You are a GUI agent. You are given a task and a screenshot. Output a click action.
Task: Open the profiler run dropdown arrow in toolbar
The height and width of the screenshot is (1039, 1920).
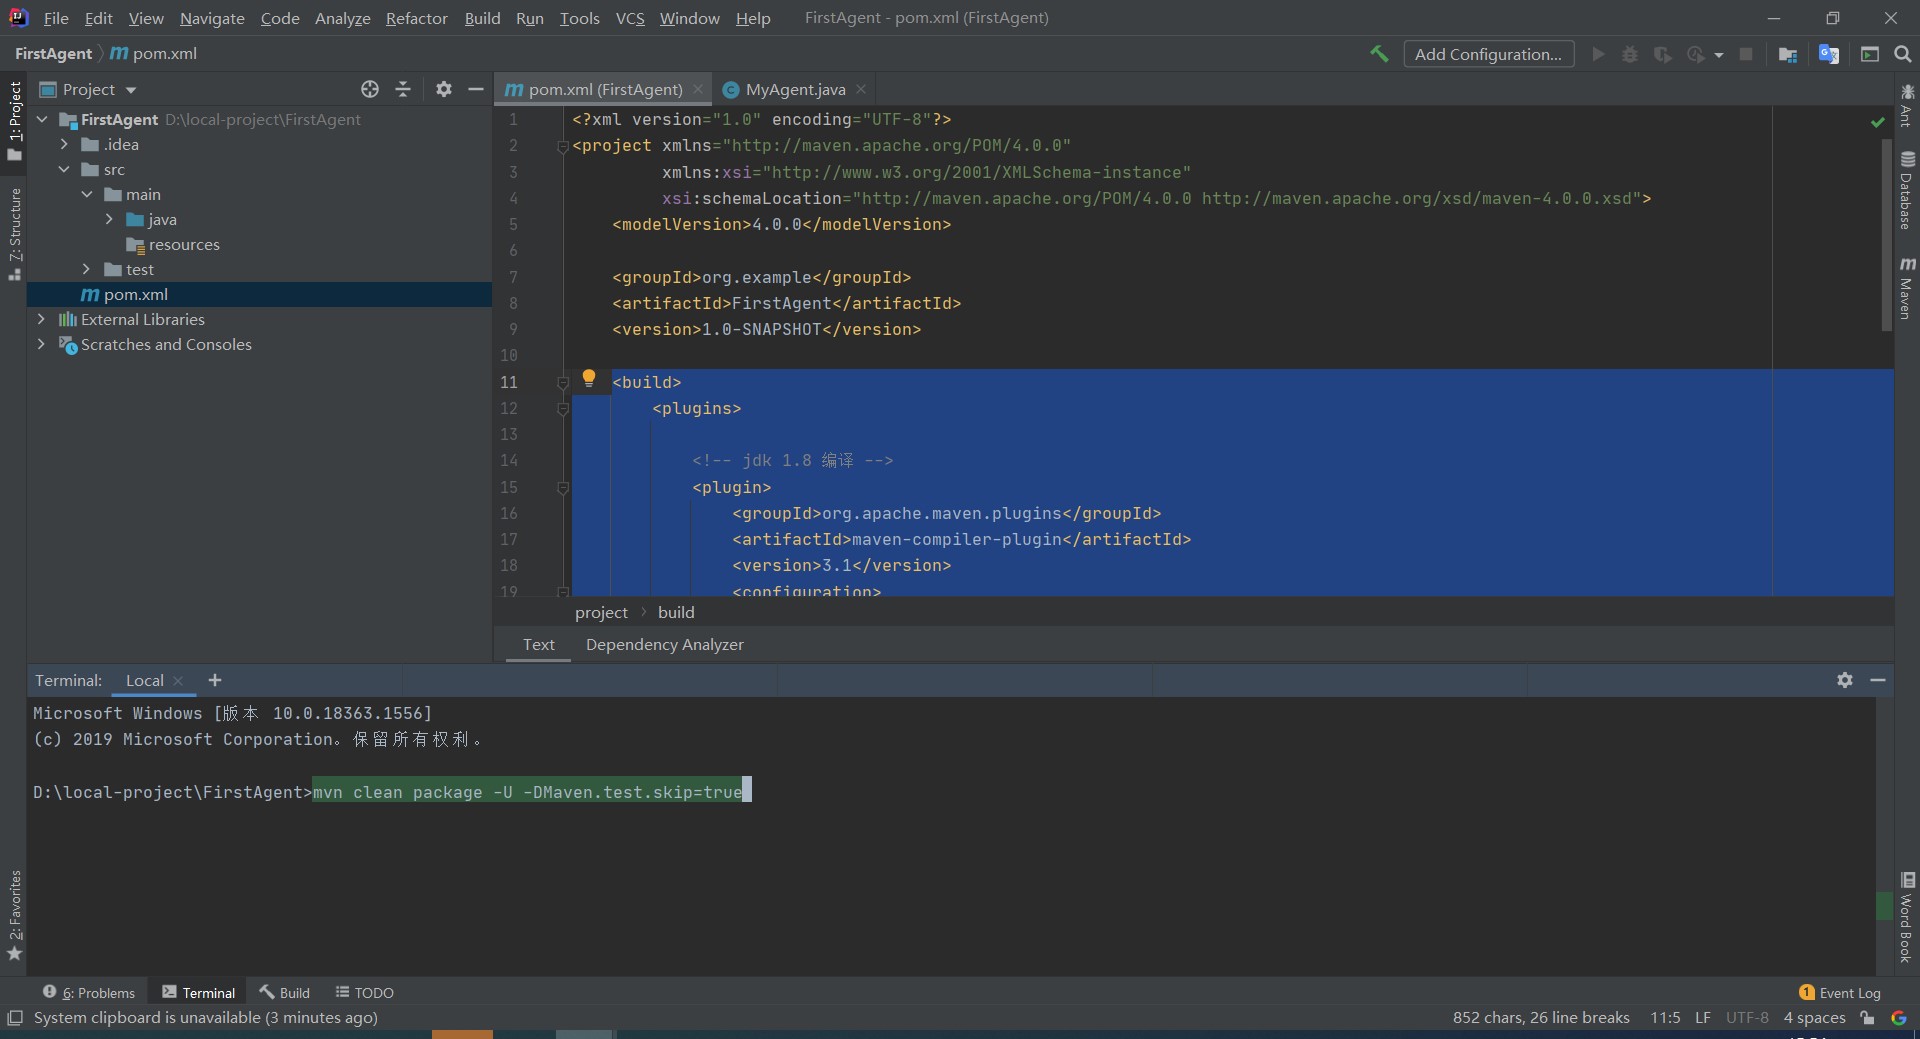tap(1719, 55)
